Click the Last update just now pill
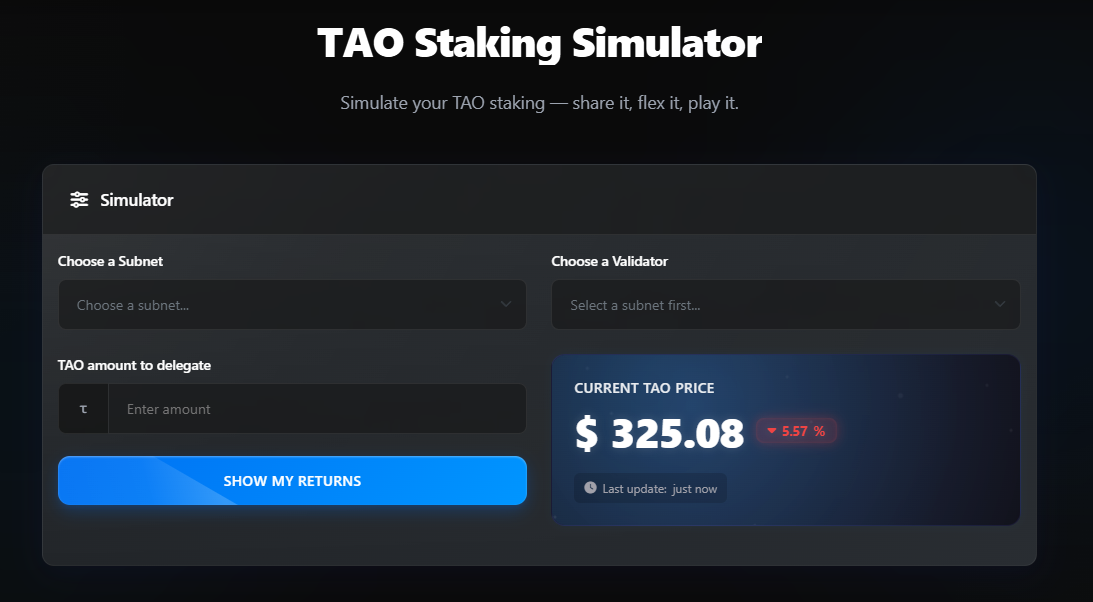This screenshot has height=602, width=1093. (x=650, y=488)
